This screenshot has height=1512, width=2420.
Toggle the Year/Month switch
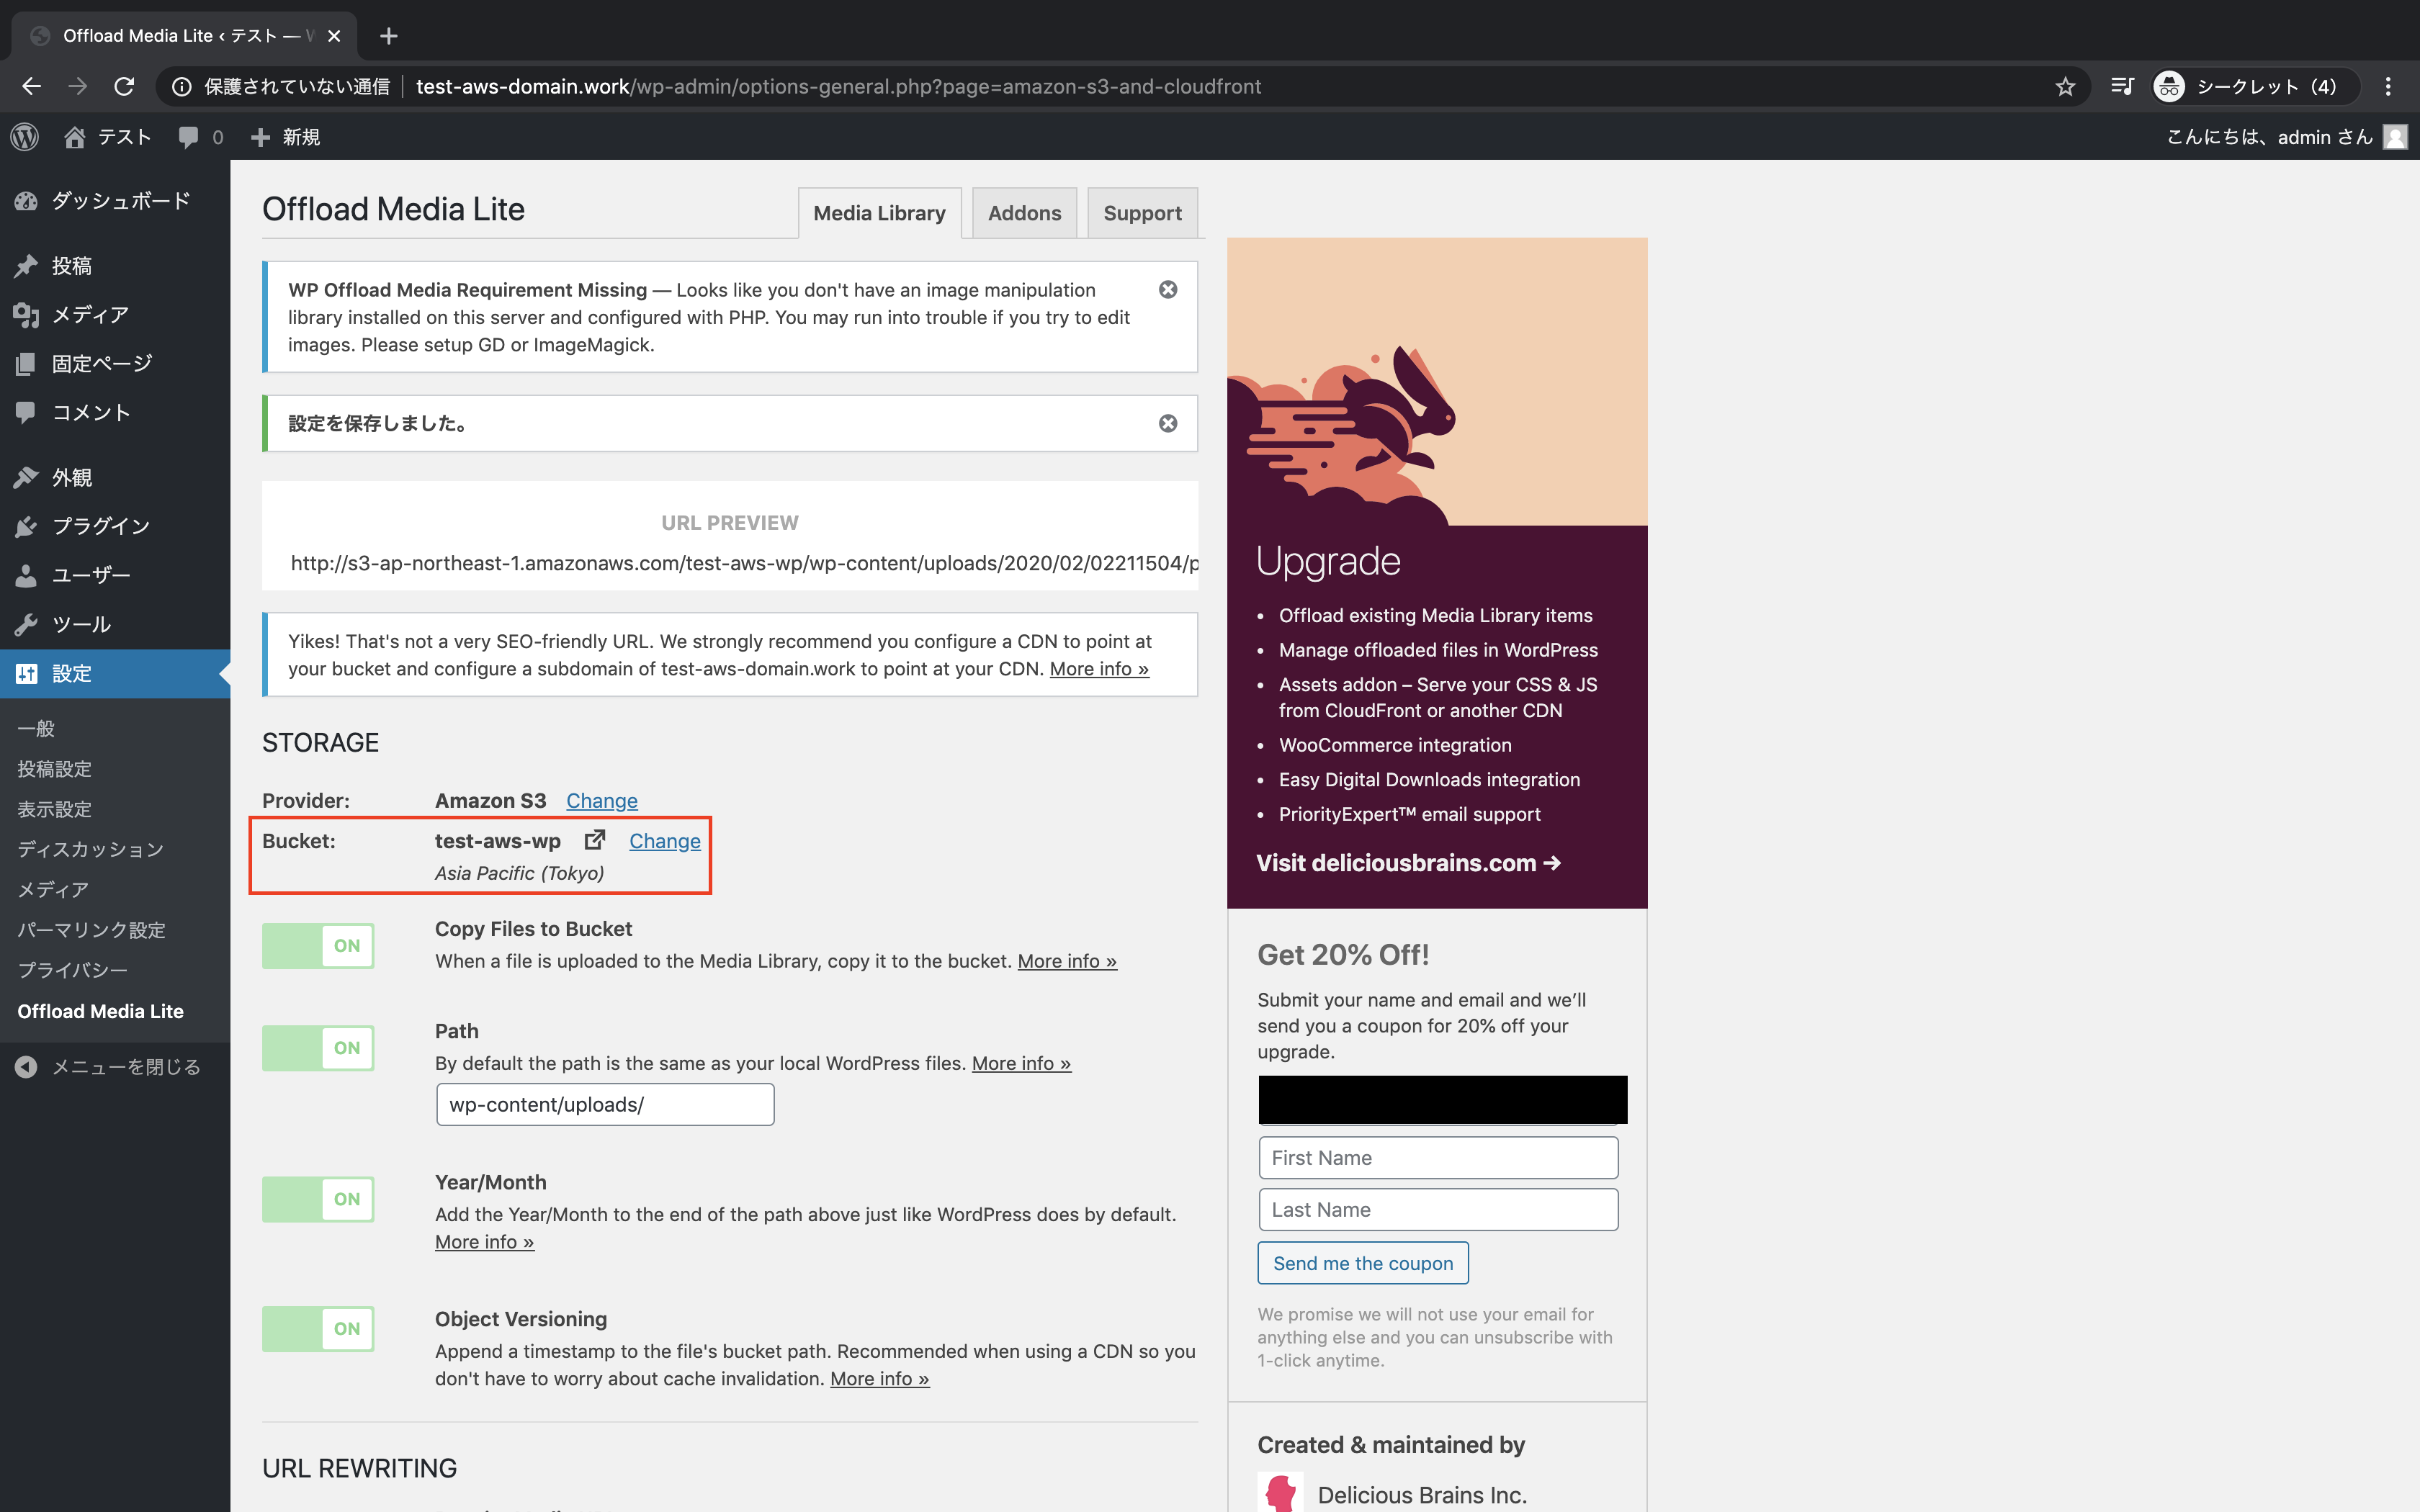coord(318,1199)
